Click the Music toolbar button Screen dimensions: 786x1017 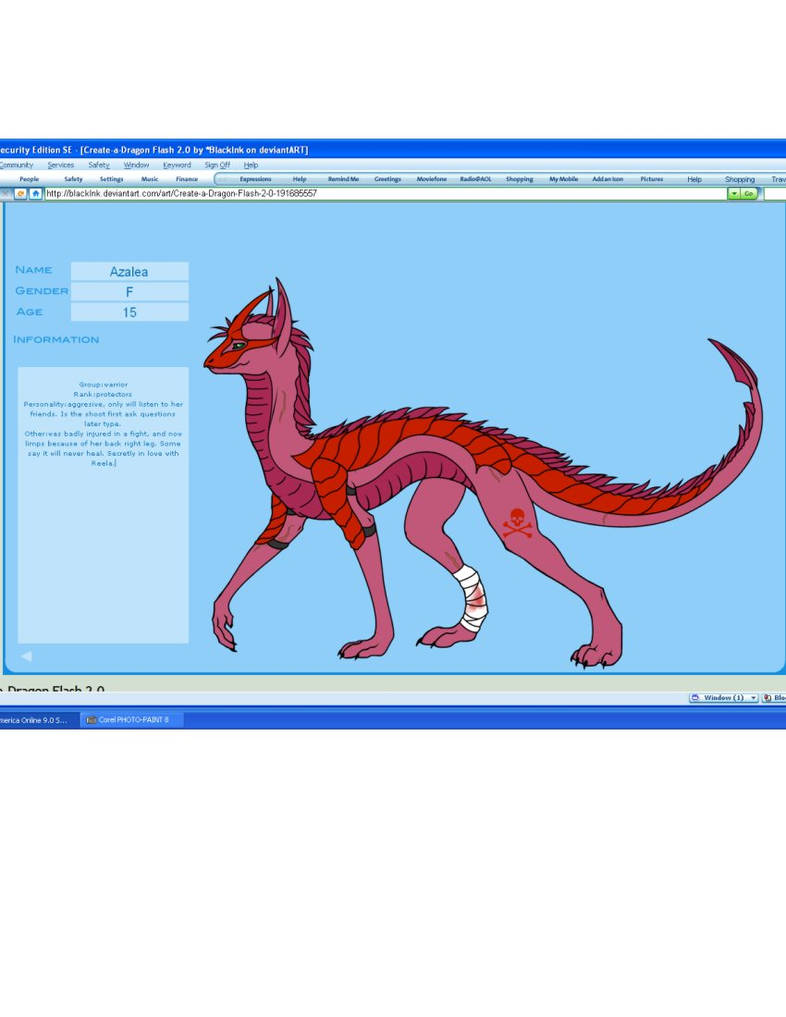click(150, 179)
